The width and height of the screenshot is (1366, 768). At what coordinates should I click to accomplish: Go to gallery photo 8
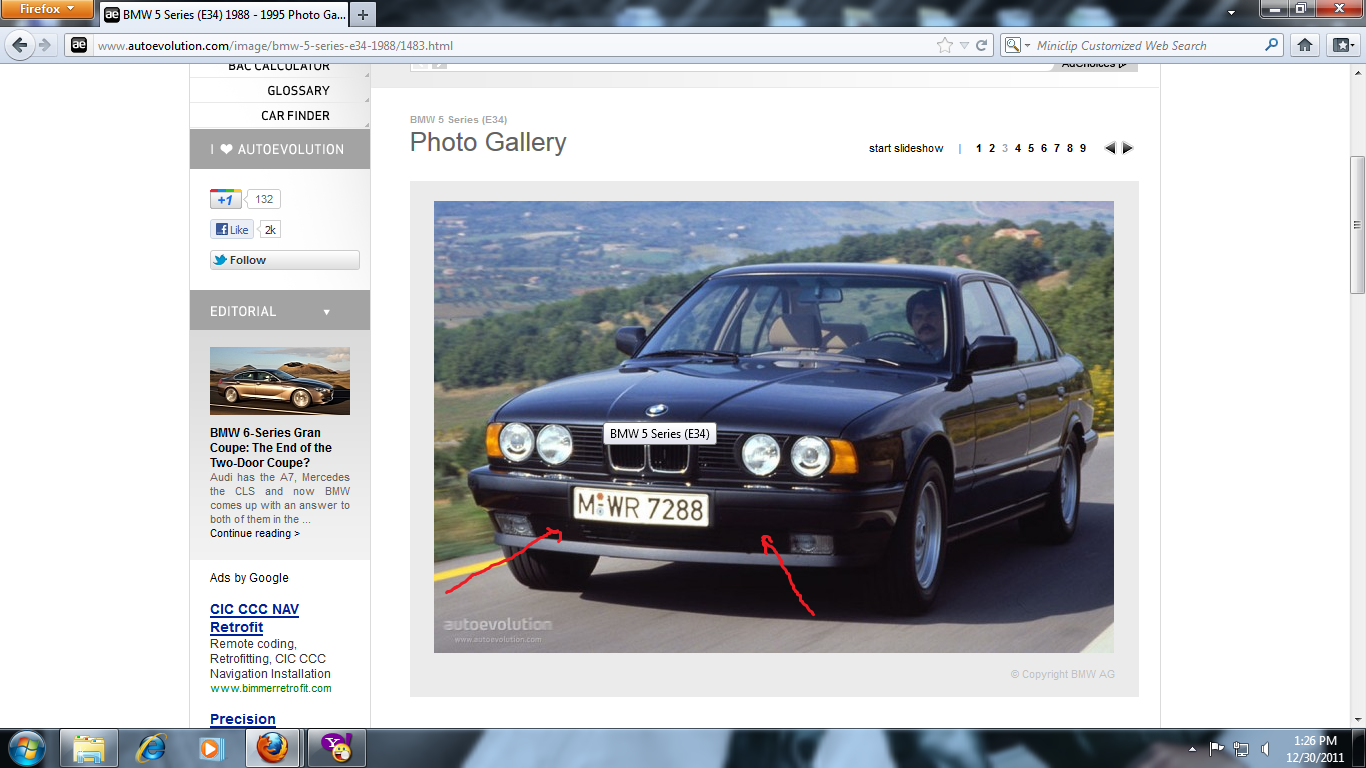(x=1070, y=148)
